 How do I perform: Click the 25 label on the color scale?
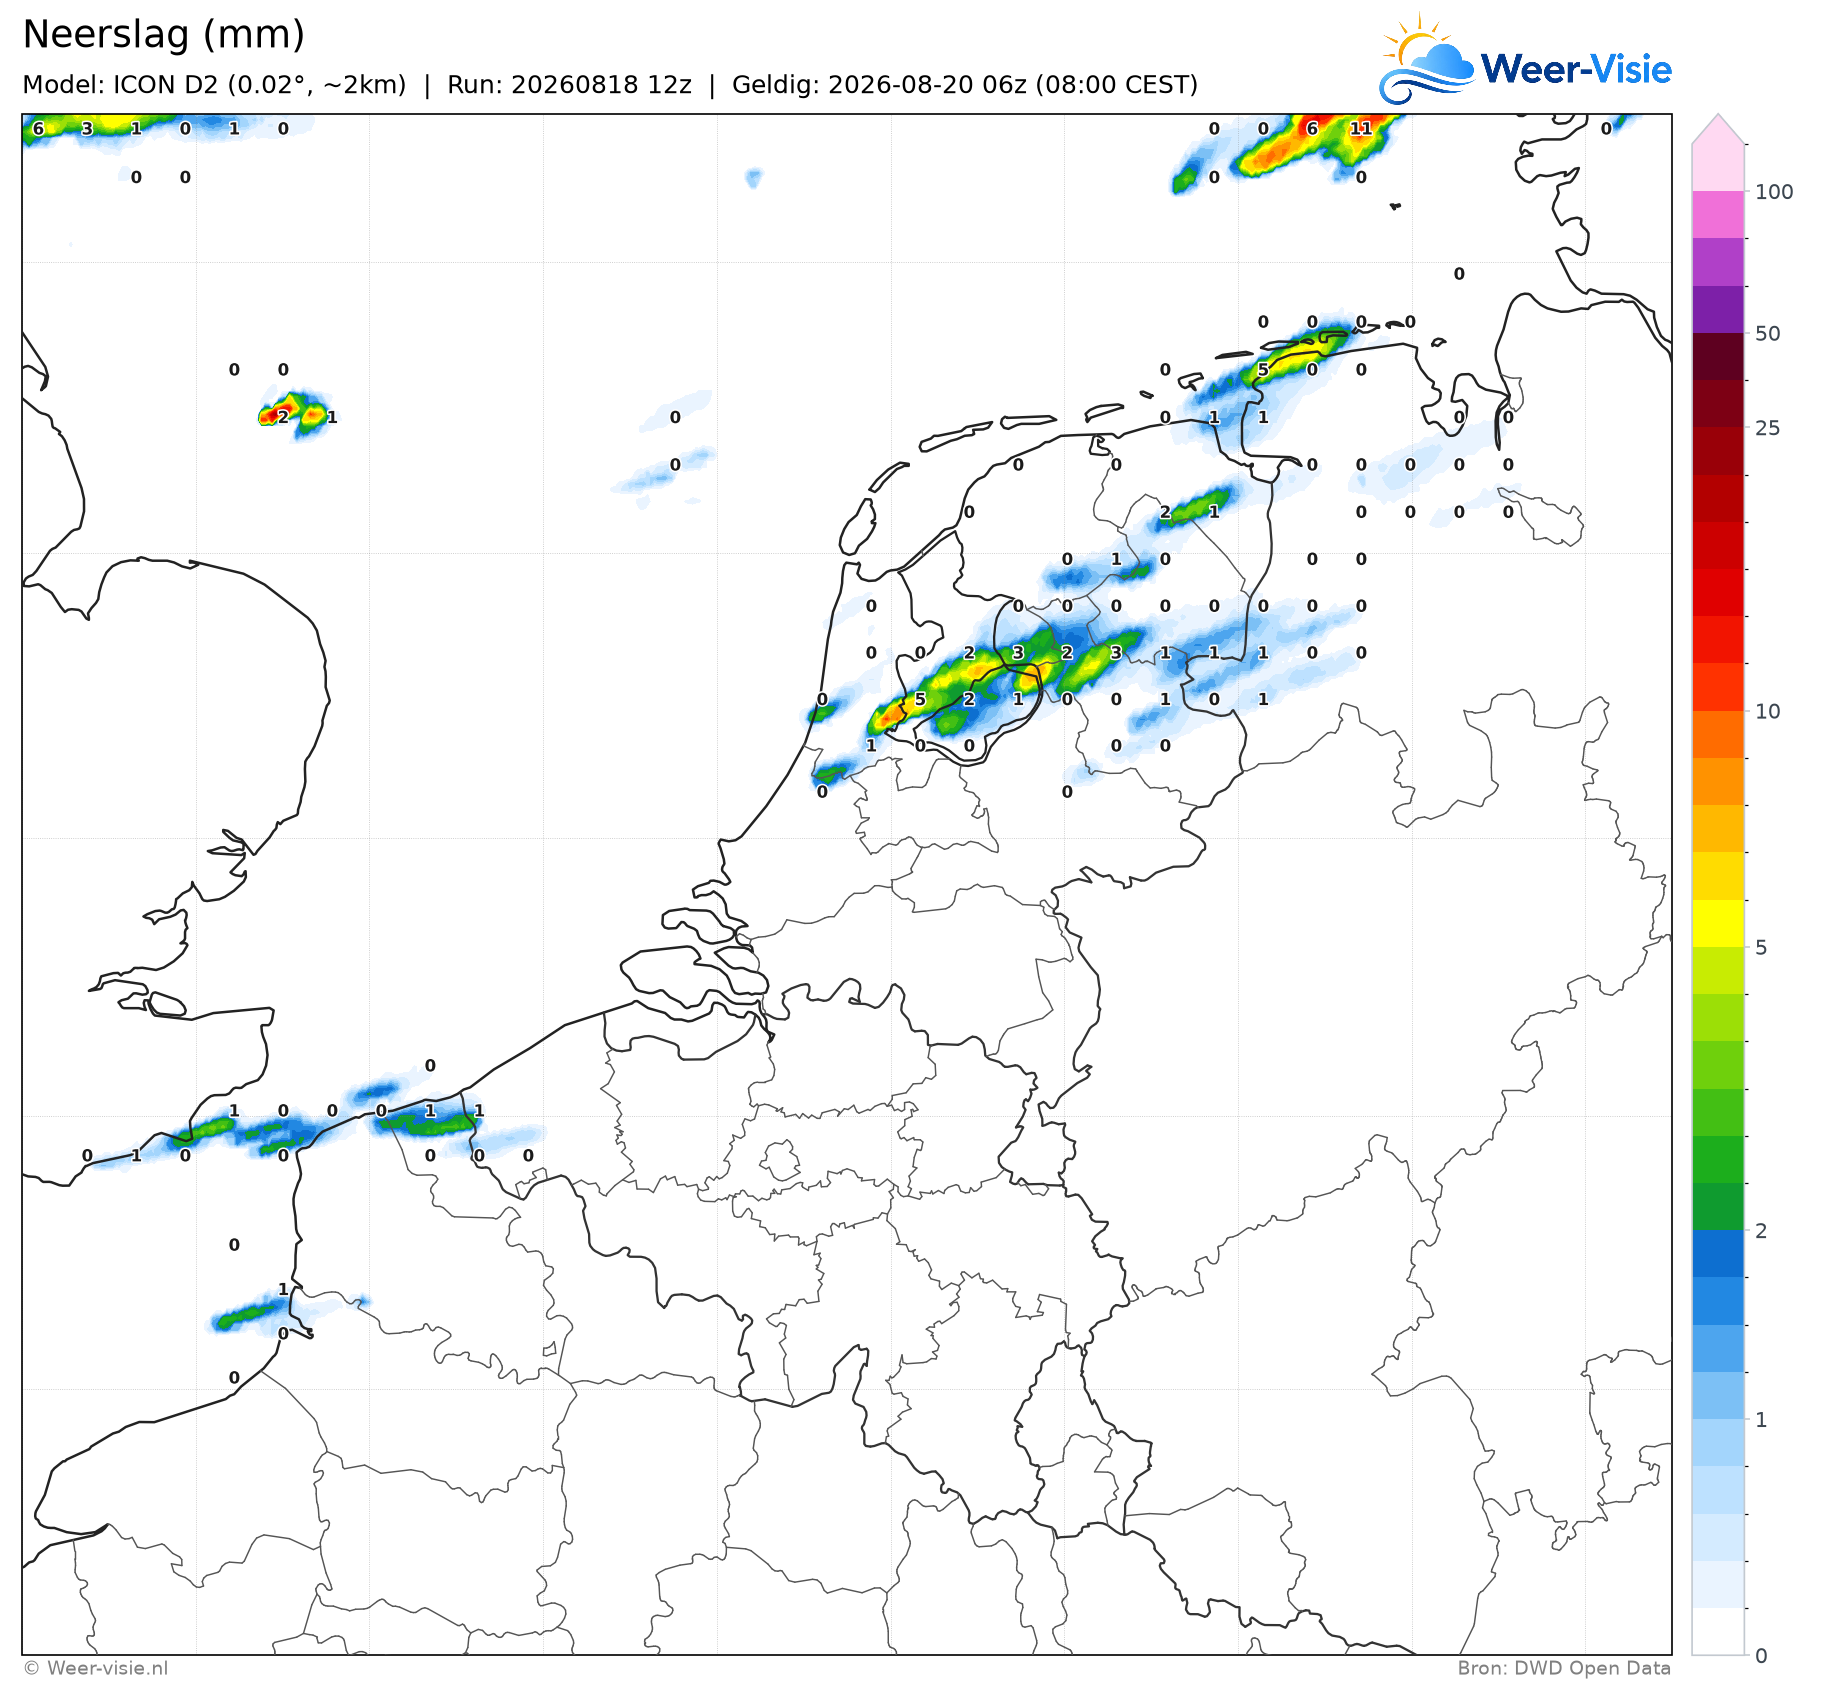point(1767,428)
